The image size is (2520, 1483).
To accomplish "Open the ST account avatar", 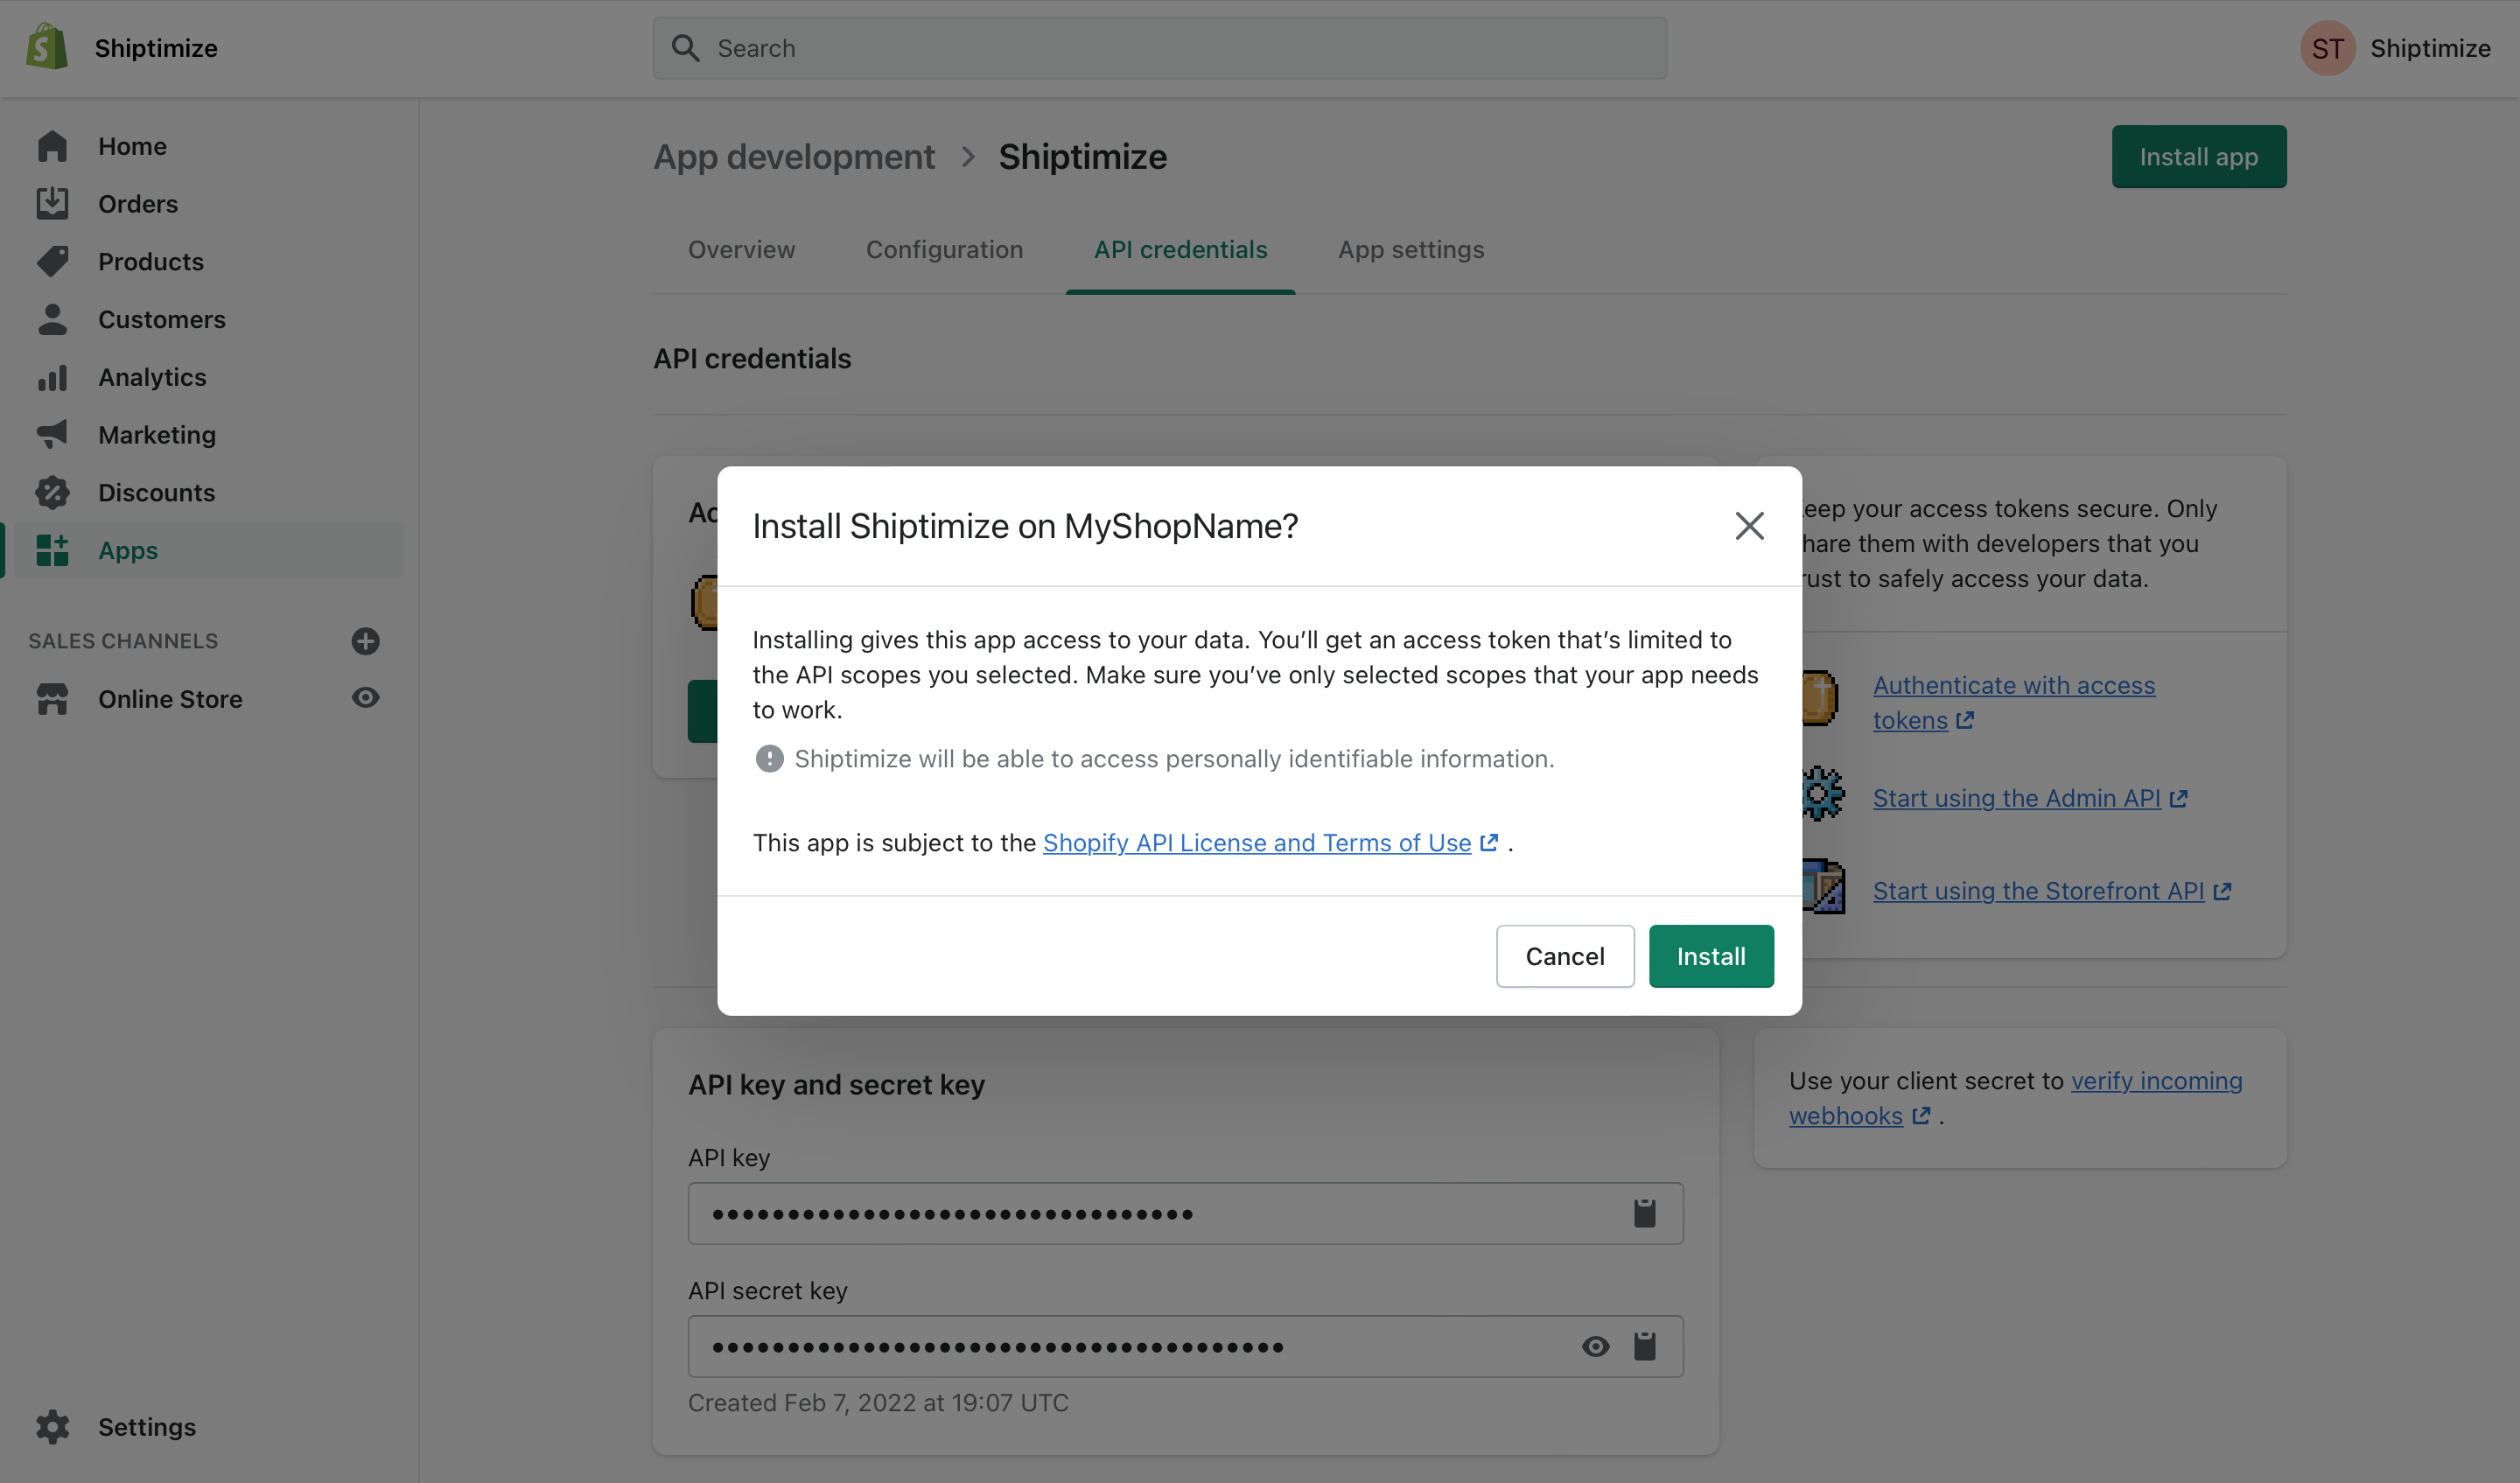I will pos(2327,48).
